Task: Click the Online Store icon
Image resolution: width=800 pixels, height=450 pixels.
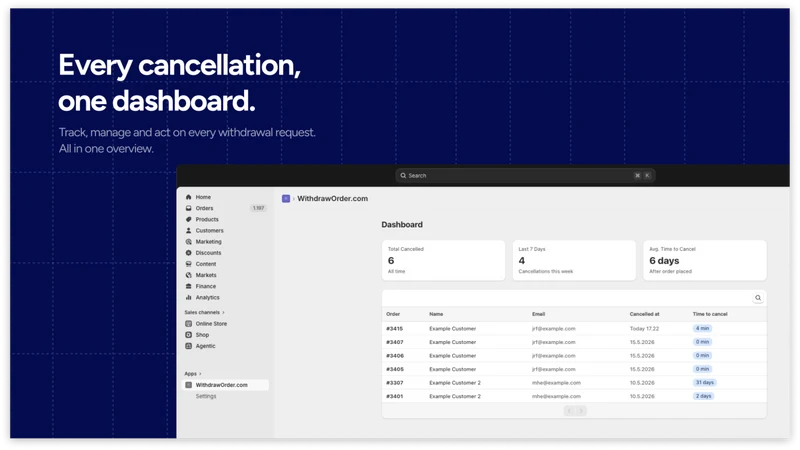Action: (188, 324)
